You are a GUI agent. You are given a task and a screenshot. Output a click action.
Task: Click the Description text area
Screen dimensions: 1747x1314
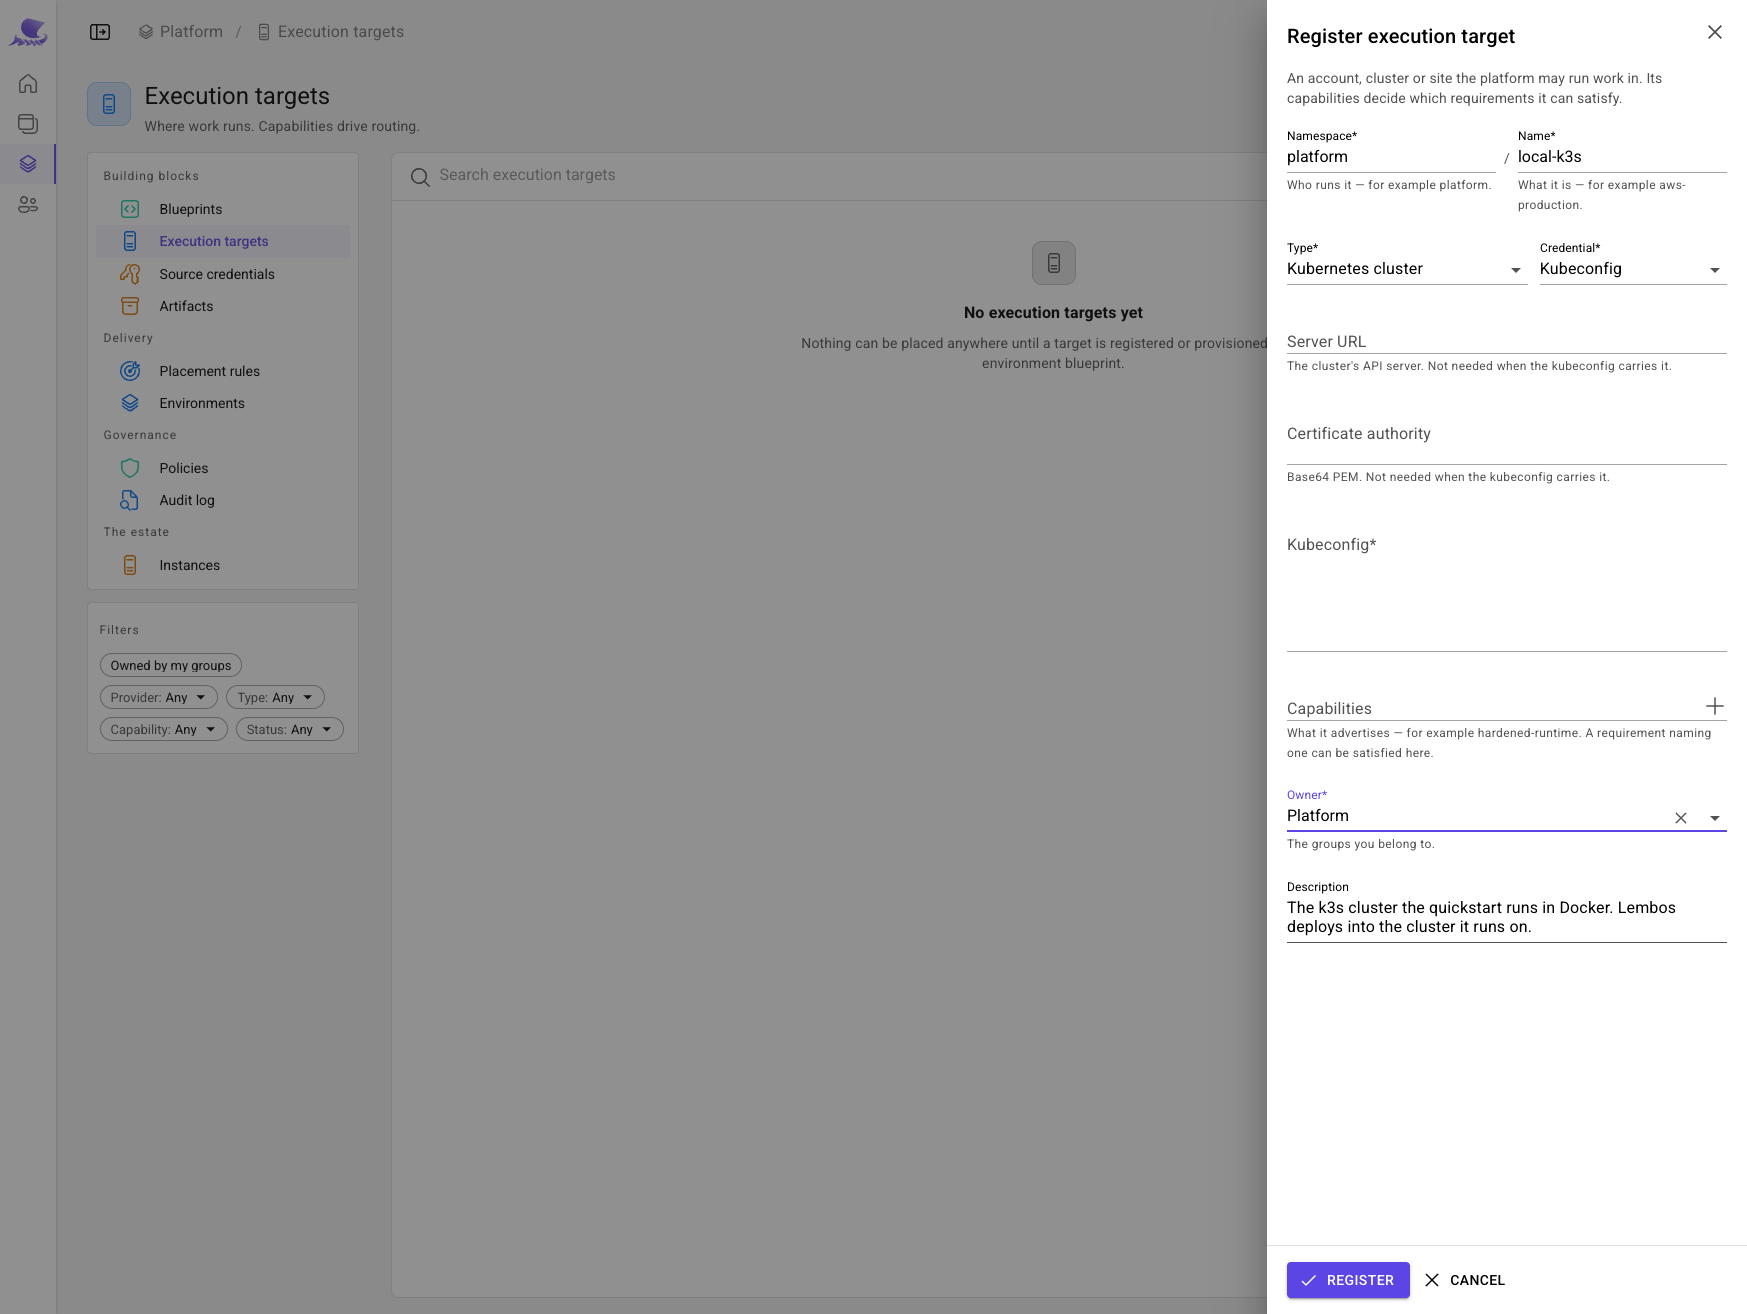pos(1507,917)
